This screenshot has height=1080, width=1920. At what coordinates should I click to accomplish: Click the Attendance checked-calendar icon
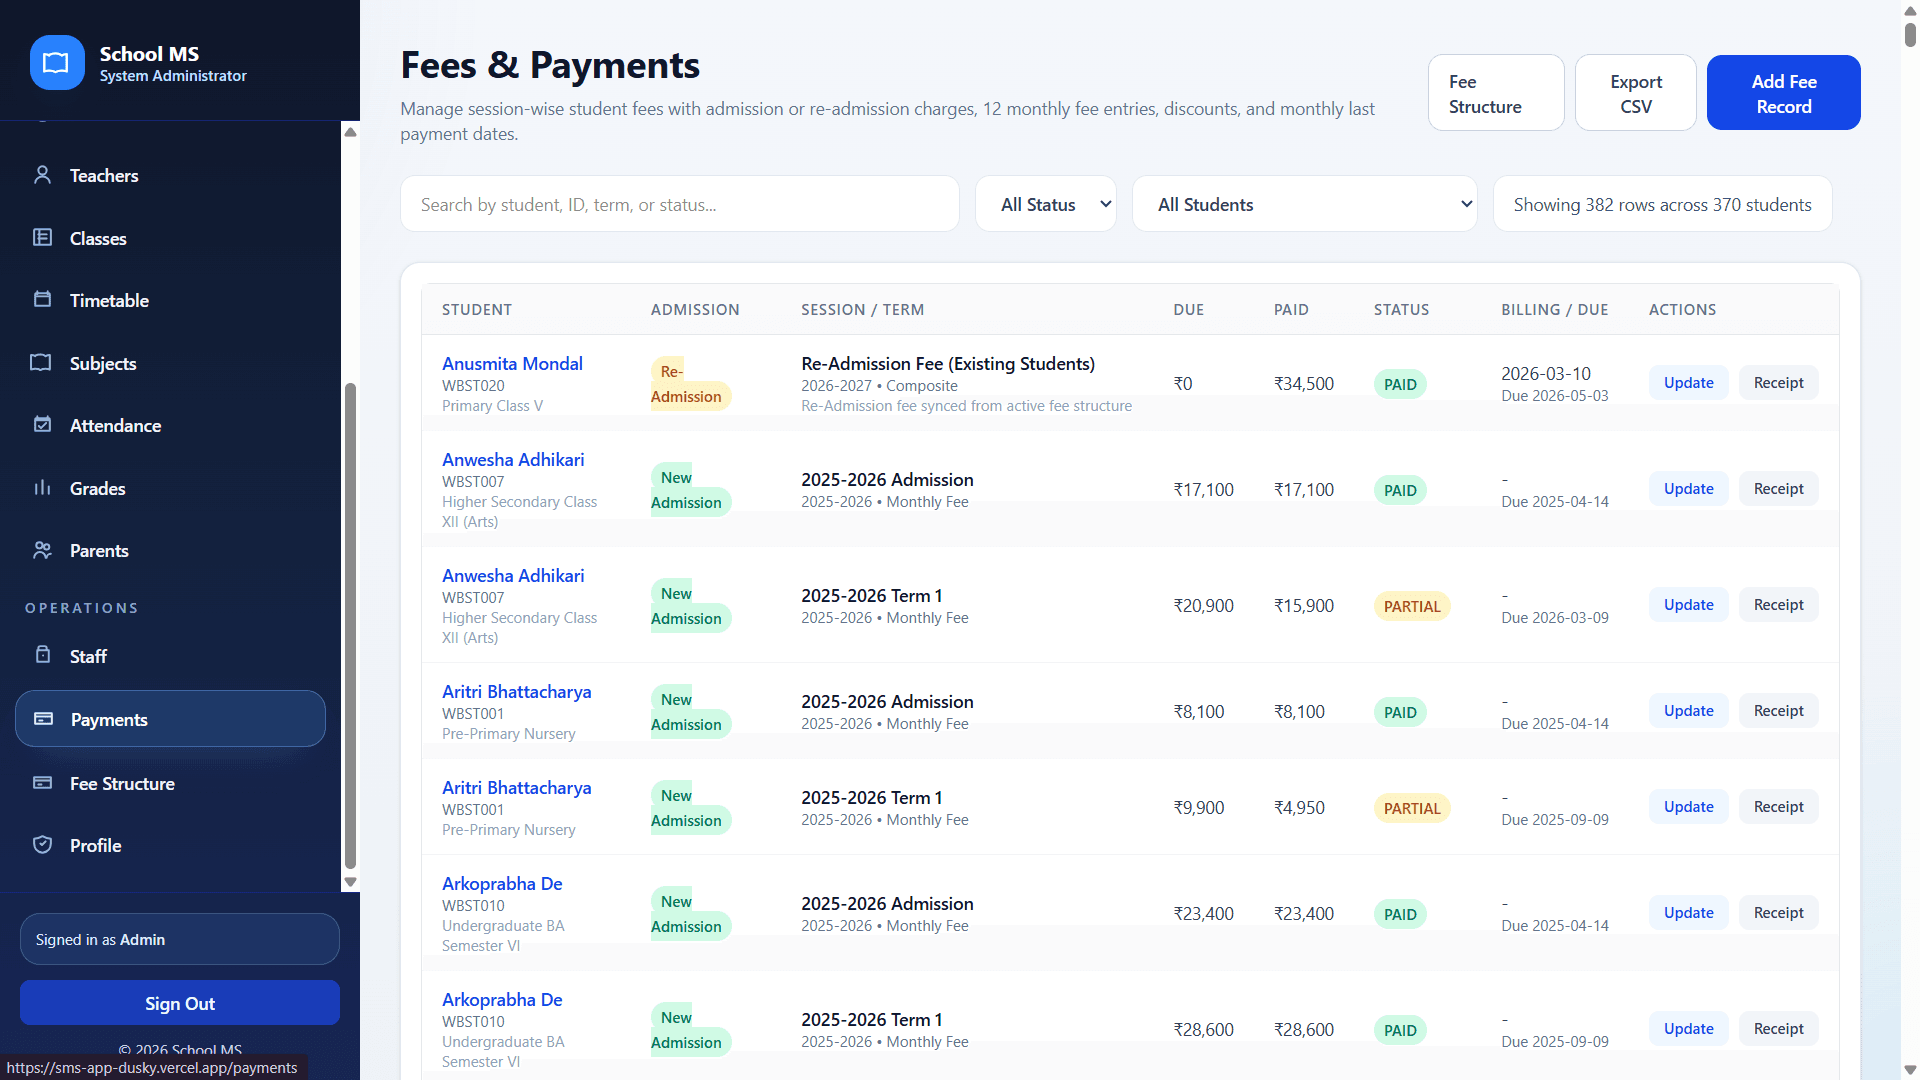coord(42,425)
